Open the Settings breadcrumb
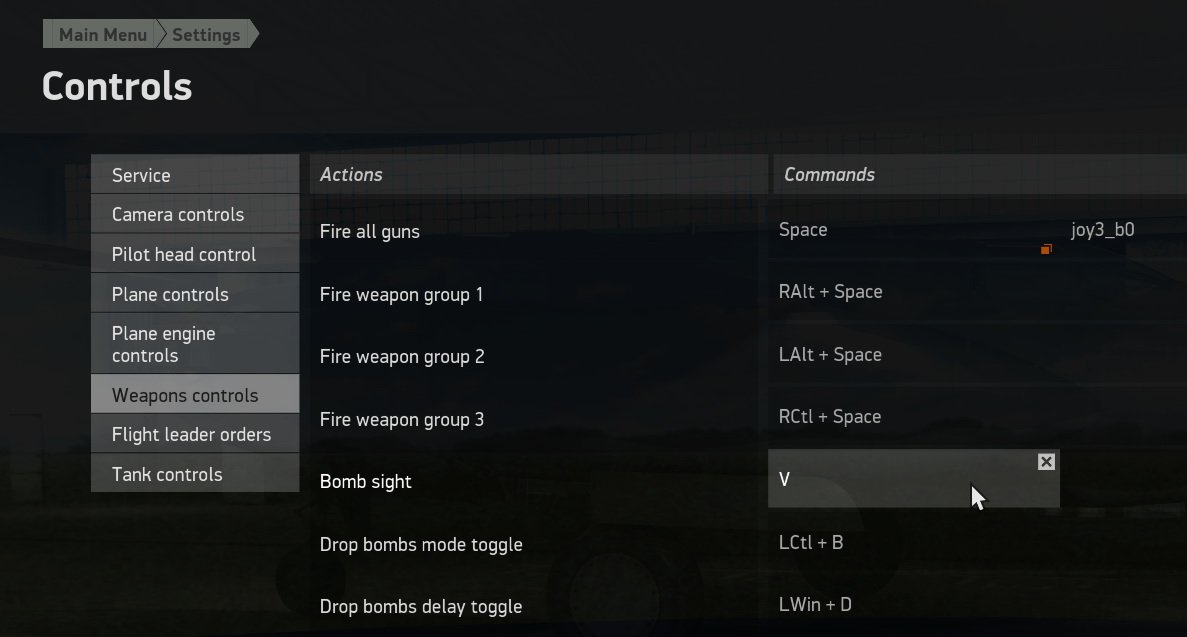Viewport: 1187px width, 637px height. (206, 35)
